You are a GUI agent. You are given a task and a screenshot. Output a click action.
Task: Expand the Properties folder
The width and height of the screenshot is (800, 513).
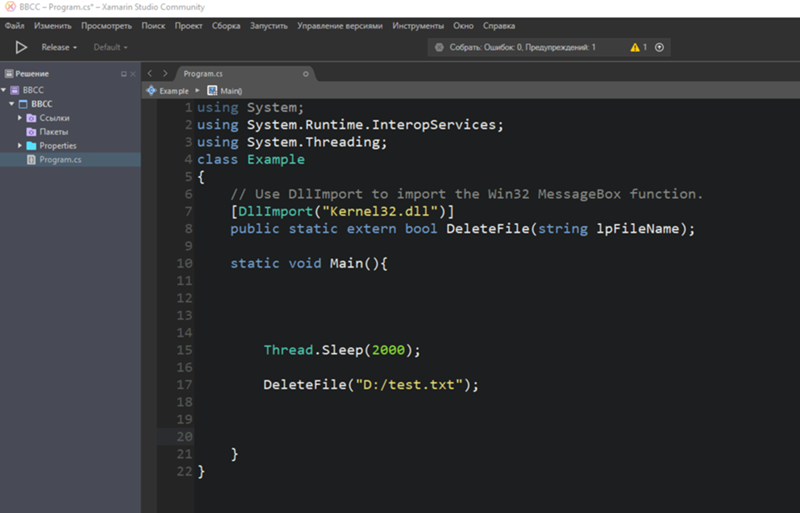point(20,145)
